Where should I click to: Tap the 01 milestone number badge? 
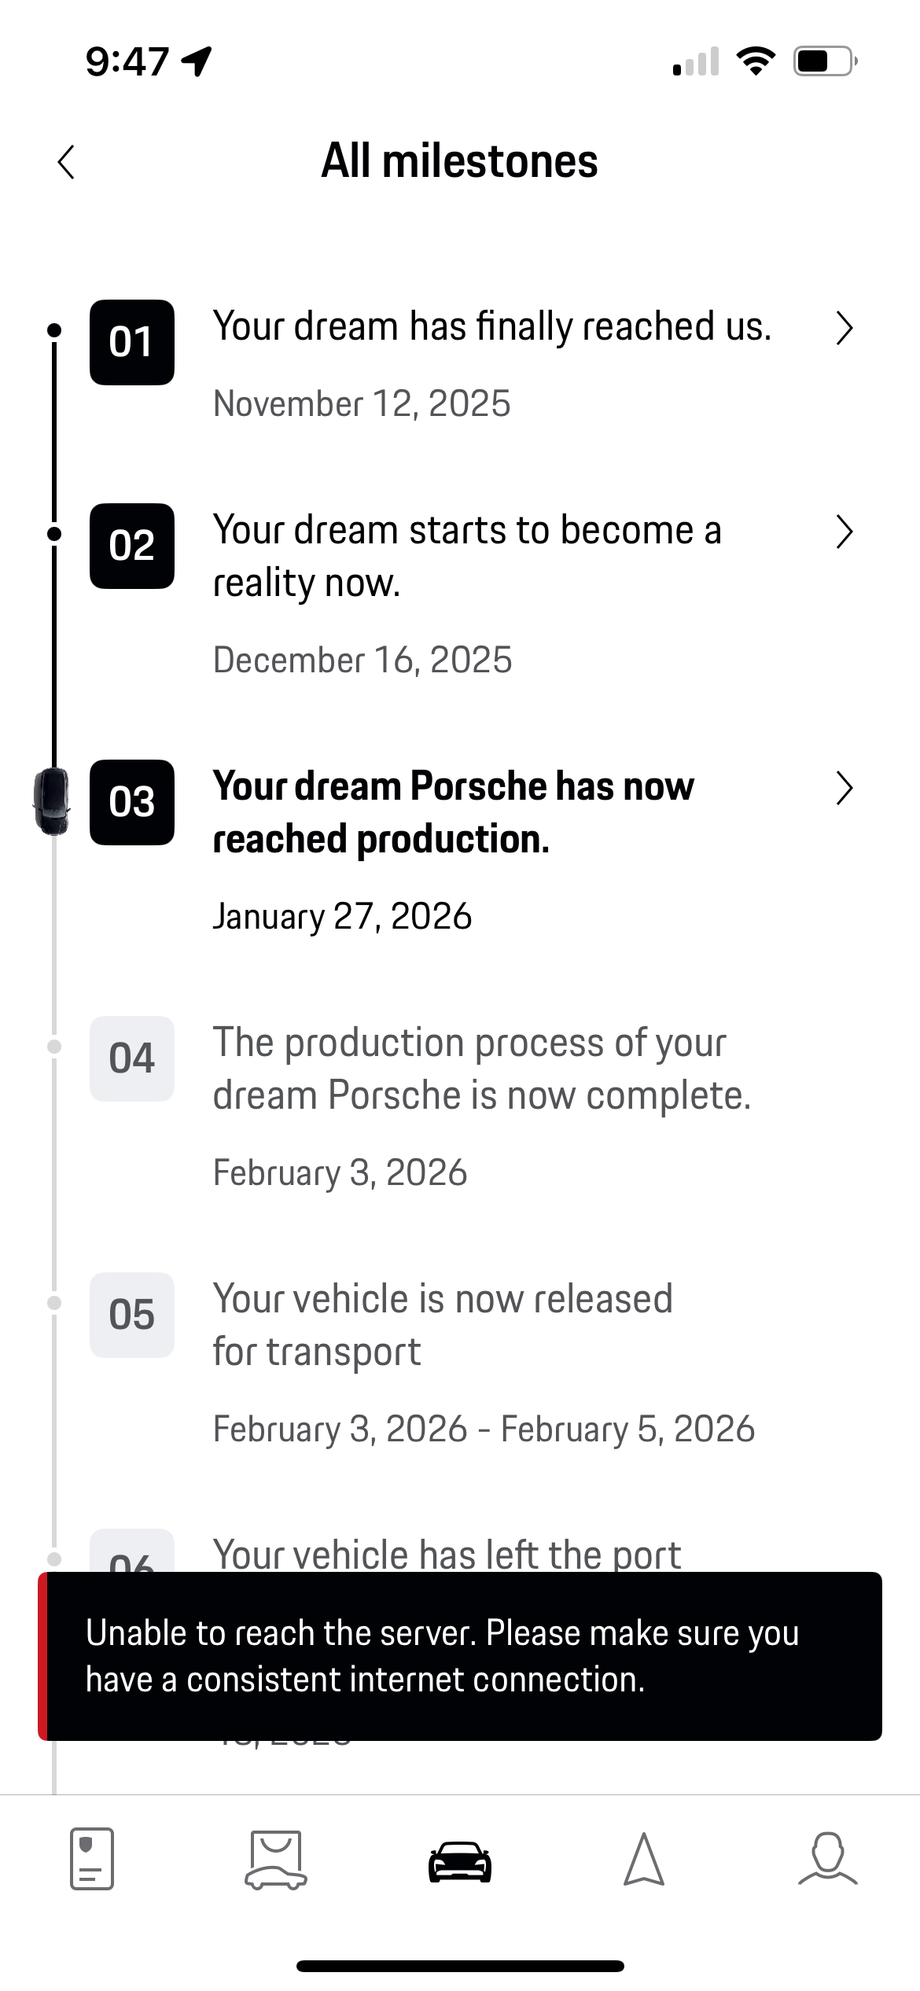tap(132, 342)
